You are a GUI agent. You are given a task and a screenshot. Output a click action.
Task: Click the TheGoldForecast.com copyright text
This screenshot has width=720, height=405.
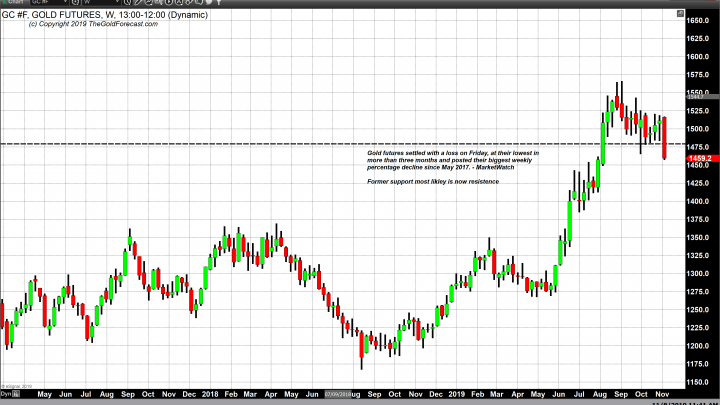78,23
